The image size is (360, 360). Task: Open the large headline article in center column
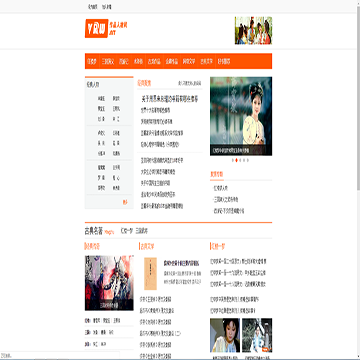click(170, 99)
